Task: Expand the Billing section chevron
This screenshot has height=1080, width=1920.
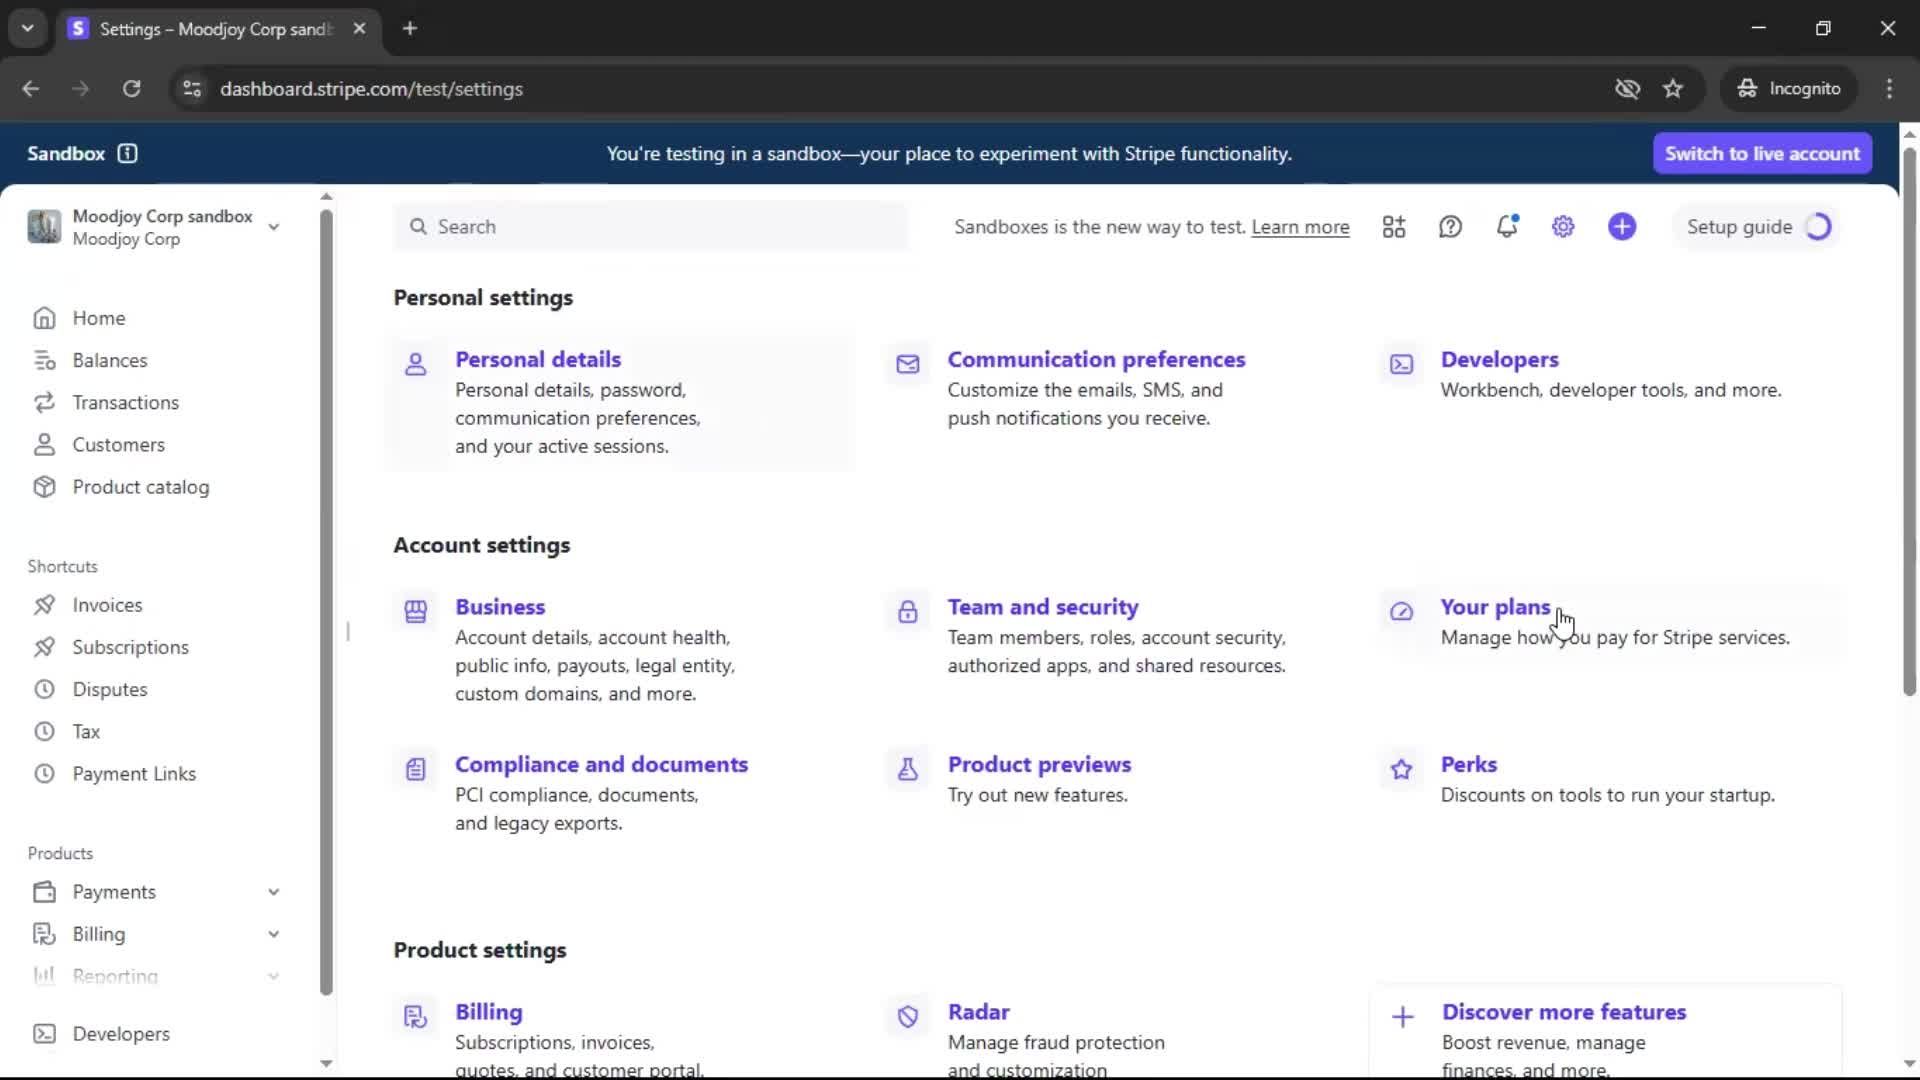Action: point(273,934)
